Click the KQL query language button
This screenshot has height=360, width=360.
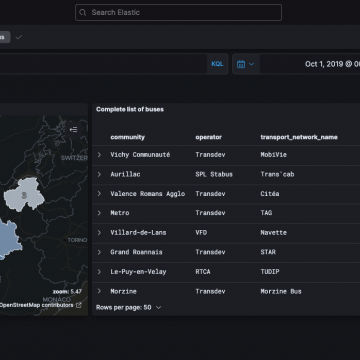click(217, 64)
